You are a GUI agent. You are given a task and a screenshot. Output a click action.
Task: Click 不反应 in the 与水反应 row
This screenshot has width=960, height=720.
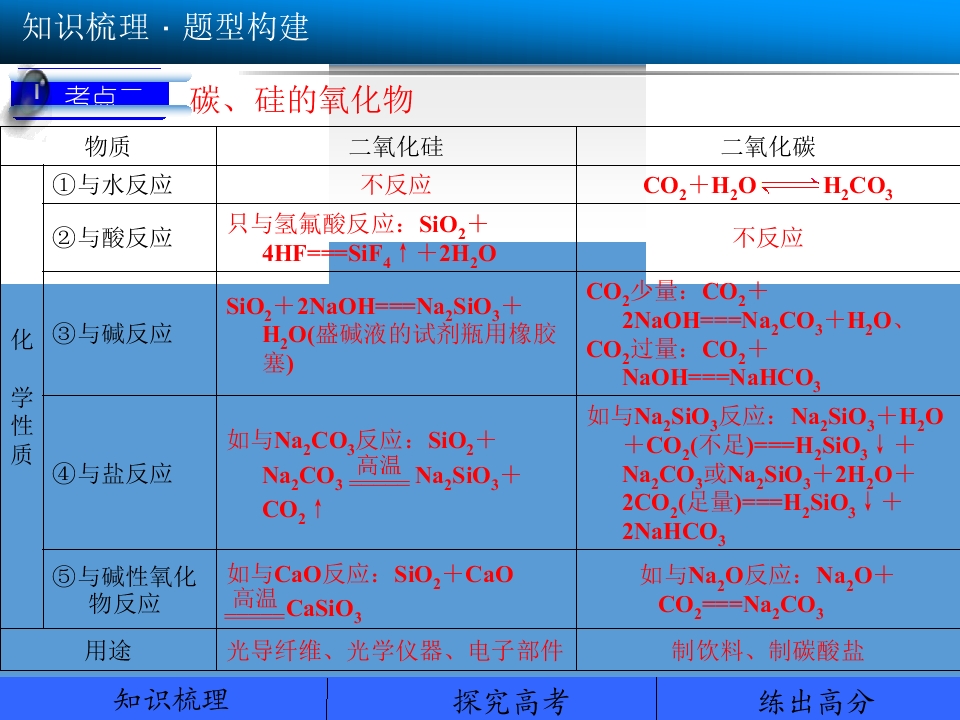click(396, 184)
